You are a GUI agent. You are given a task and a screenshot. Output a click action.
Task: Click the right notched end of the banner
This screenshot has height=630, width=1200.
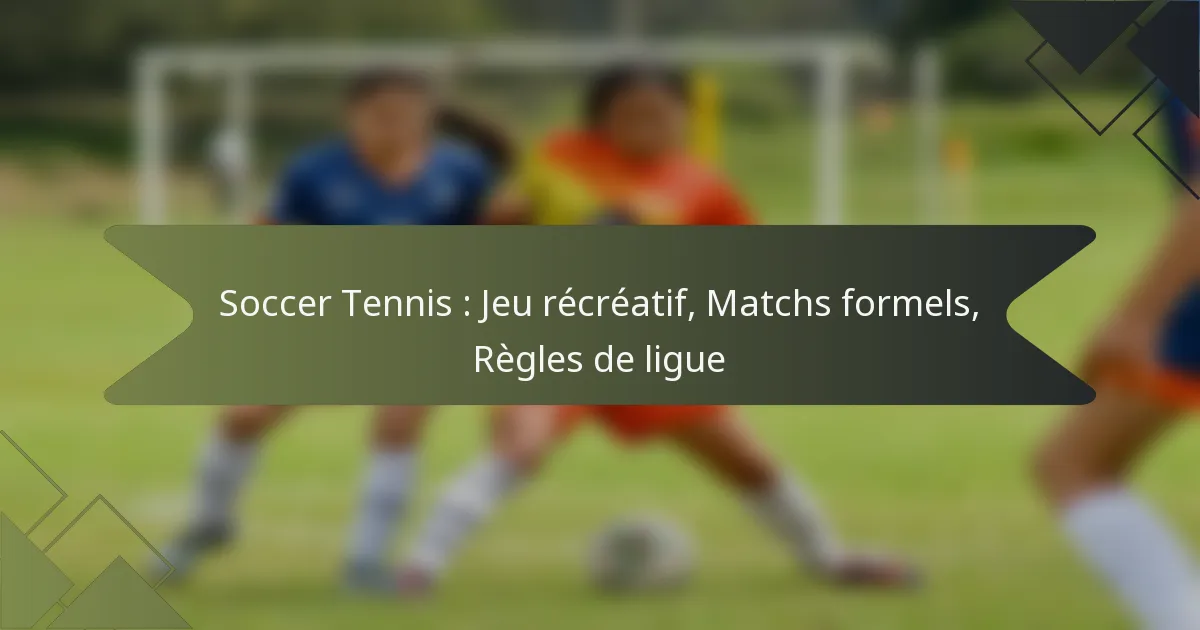point(1052,314)
